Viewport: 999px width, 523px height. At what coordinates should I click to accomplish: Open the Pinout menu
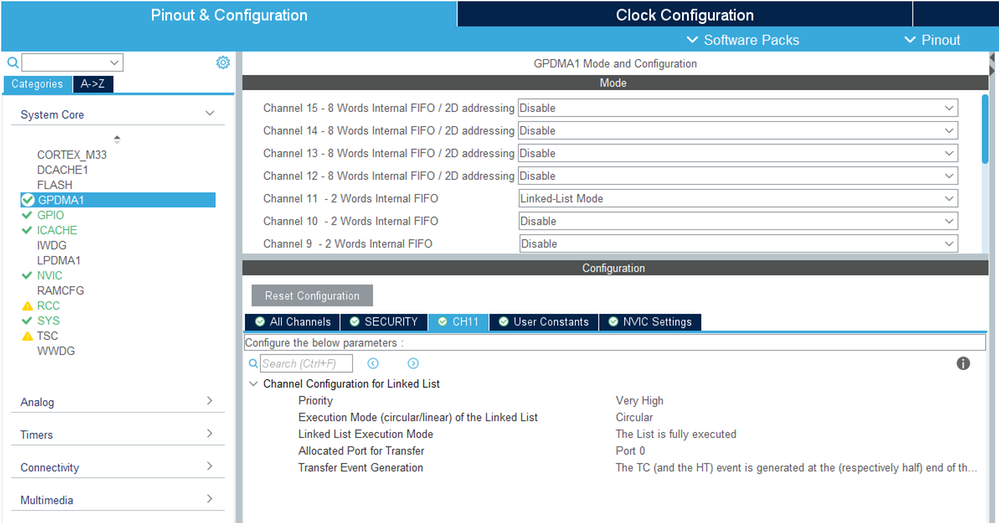pyautogui.click(x=932, y=40)
